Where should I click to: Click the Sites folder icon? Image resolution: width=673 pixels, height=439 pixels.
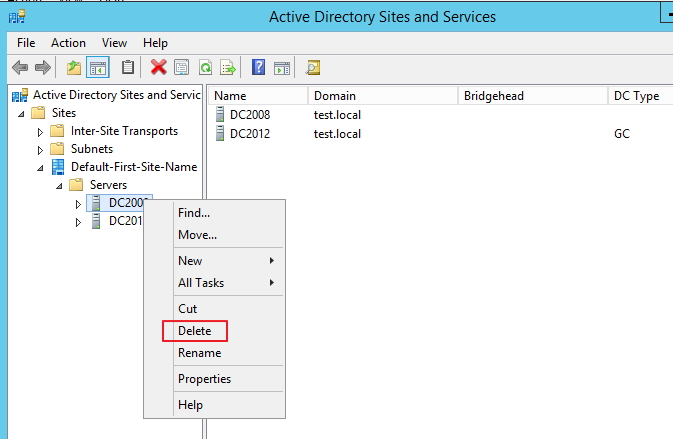[38, 113]
